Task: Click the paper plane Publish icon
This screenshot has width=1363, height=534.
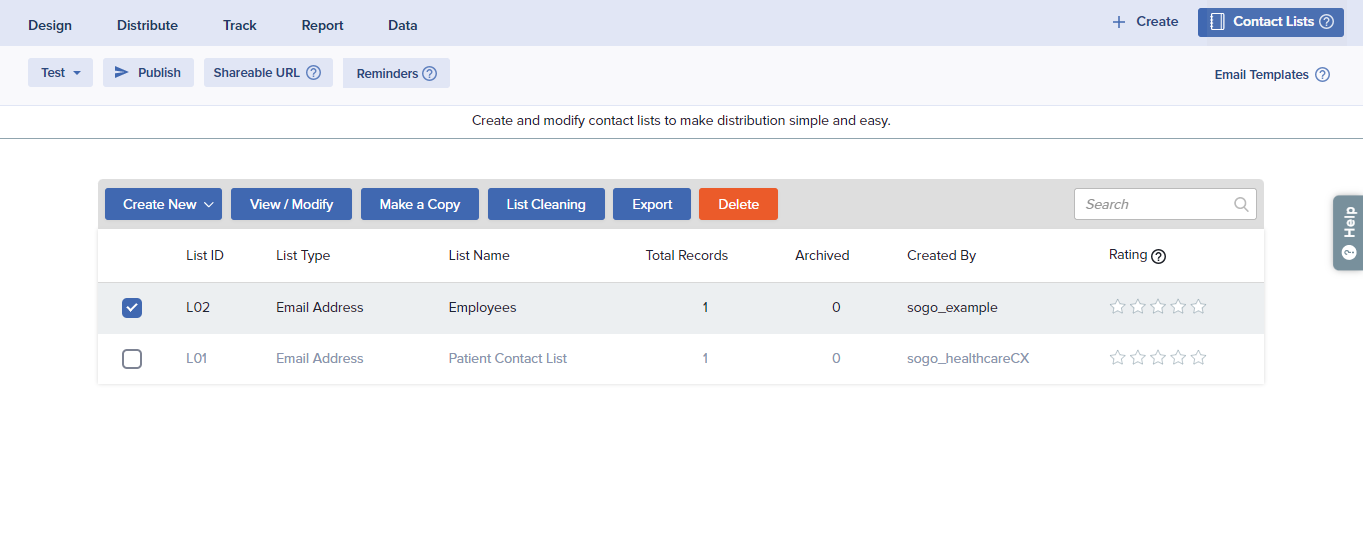Action: pos(122,72)
